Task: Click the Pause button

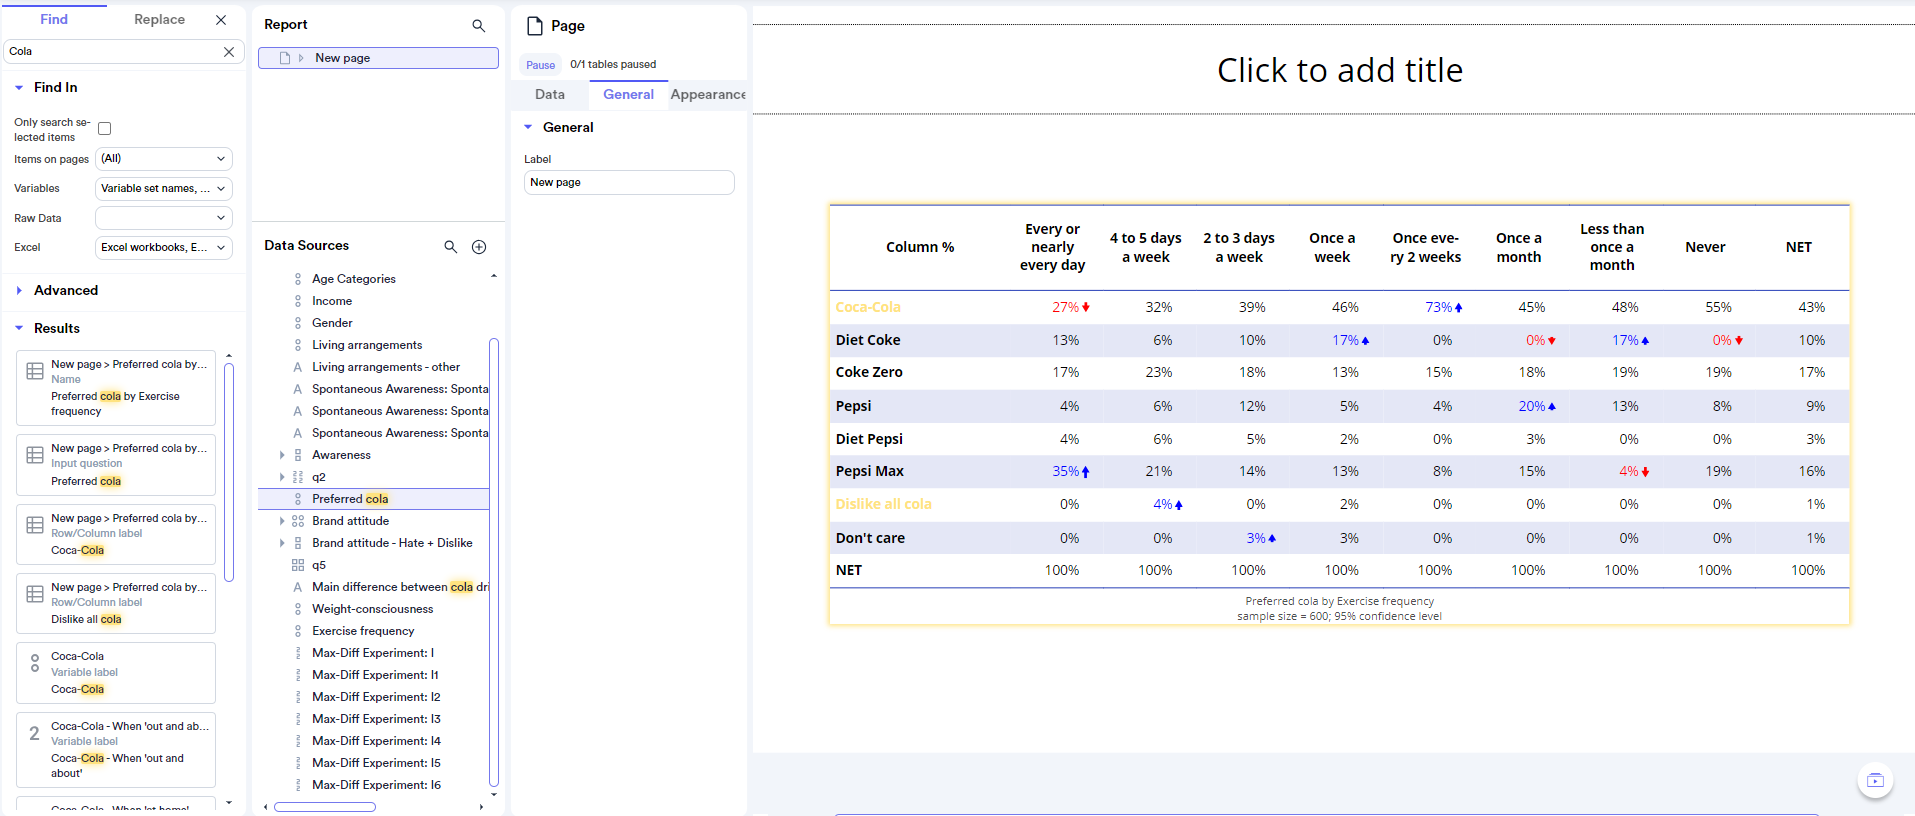Action: tap(540, 65)
